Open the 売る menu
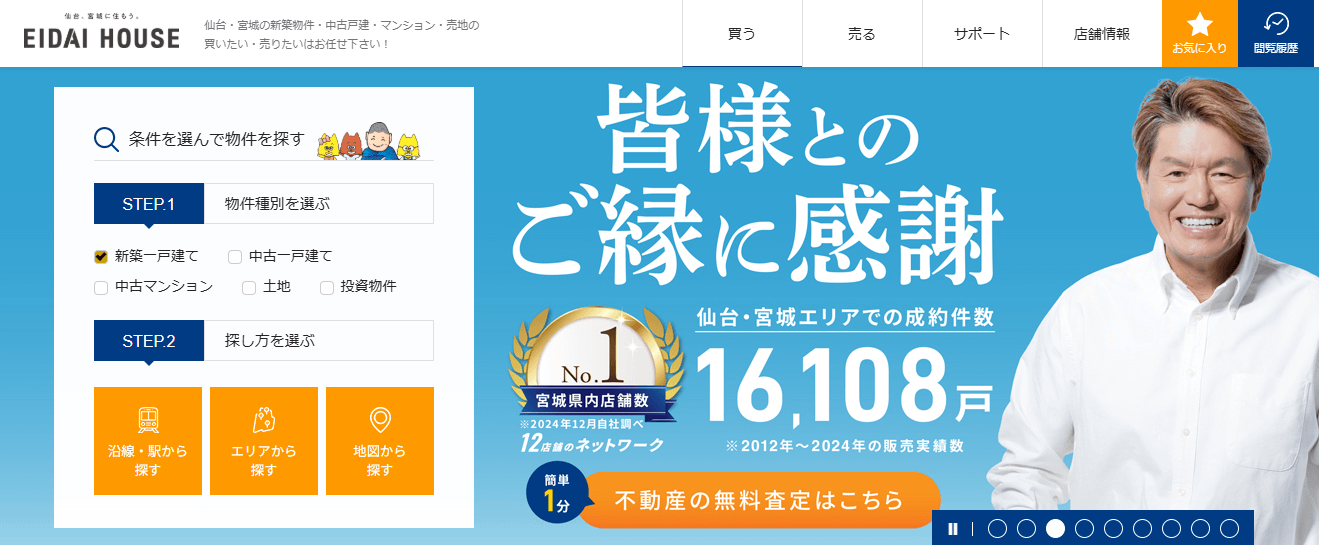Image resolution: width=1319 pixels, height=545 pixels. pos(862,34)
